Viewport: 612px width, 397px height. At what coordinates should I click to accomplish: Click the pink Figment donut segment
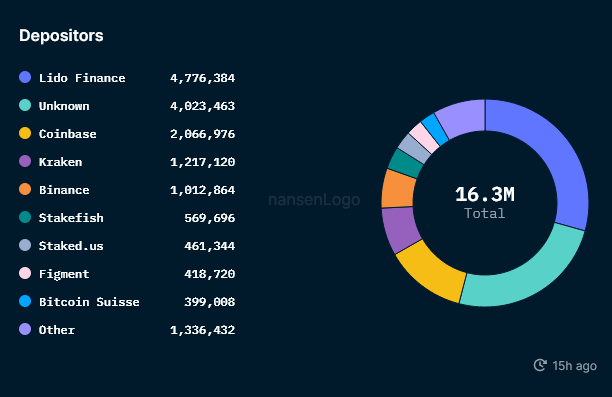pos(425,137)
